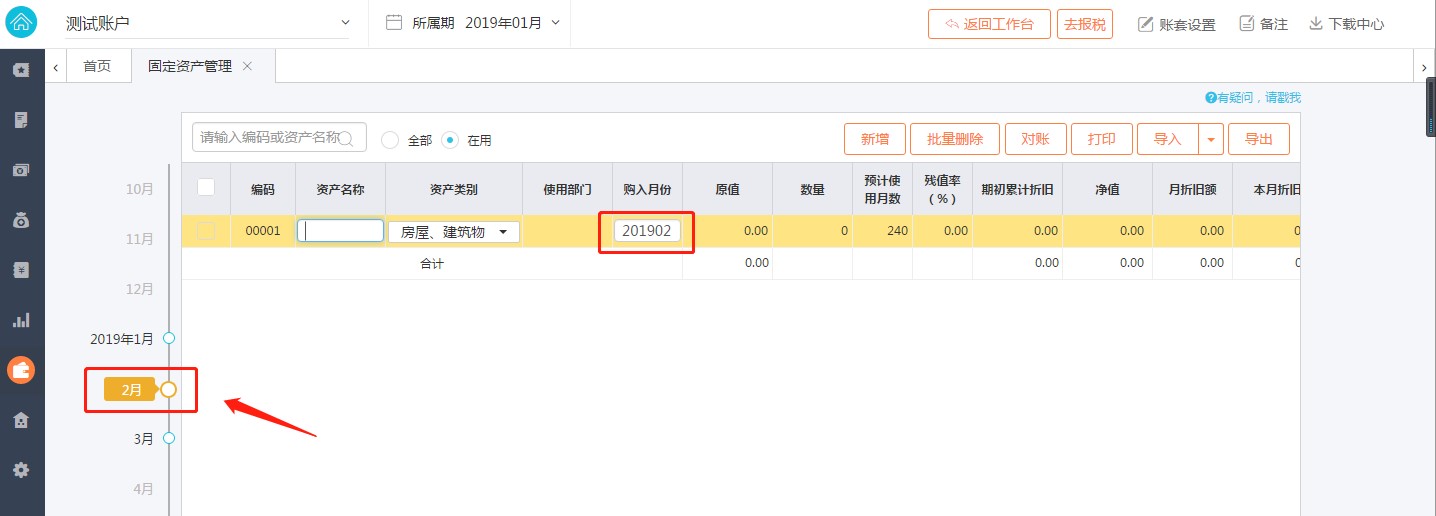This screenshot has height=516, width=1436.
Task: Open the building sidebar icon
Action: pos(21,420)
